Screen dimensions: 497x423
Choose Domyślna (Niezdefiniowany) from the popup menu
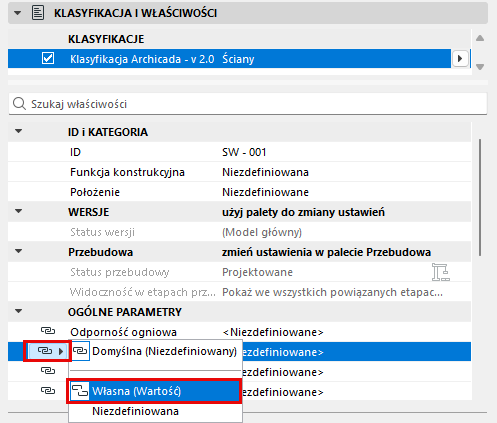coord(155,351)
